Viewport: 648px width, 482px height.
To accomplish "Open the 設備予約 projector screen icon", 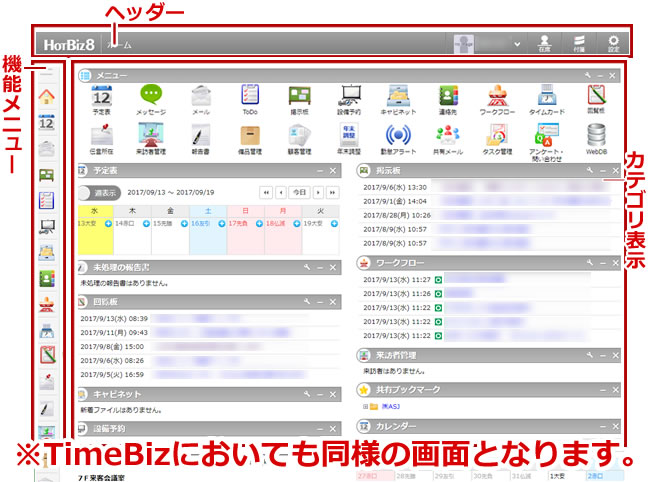I will [350, 95].
